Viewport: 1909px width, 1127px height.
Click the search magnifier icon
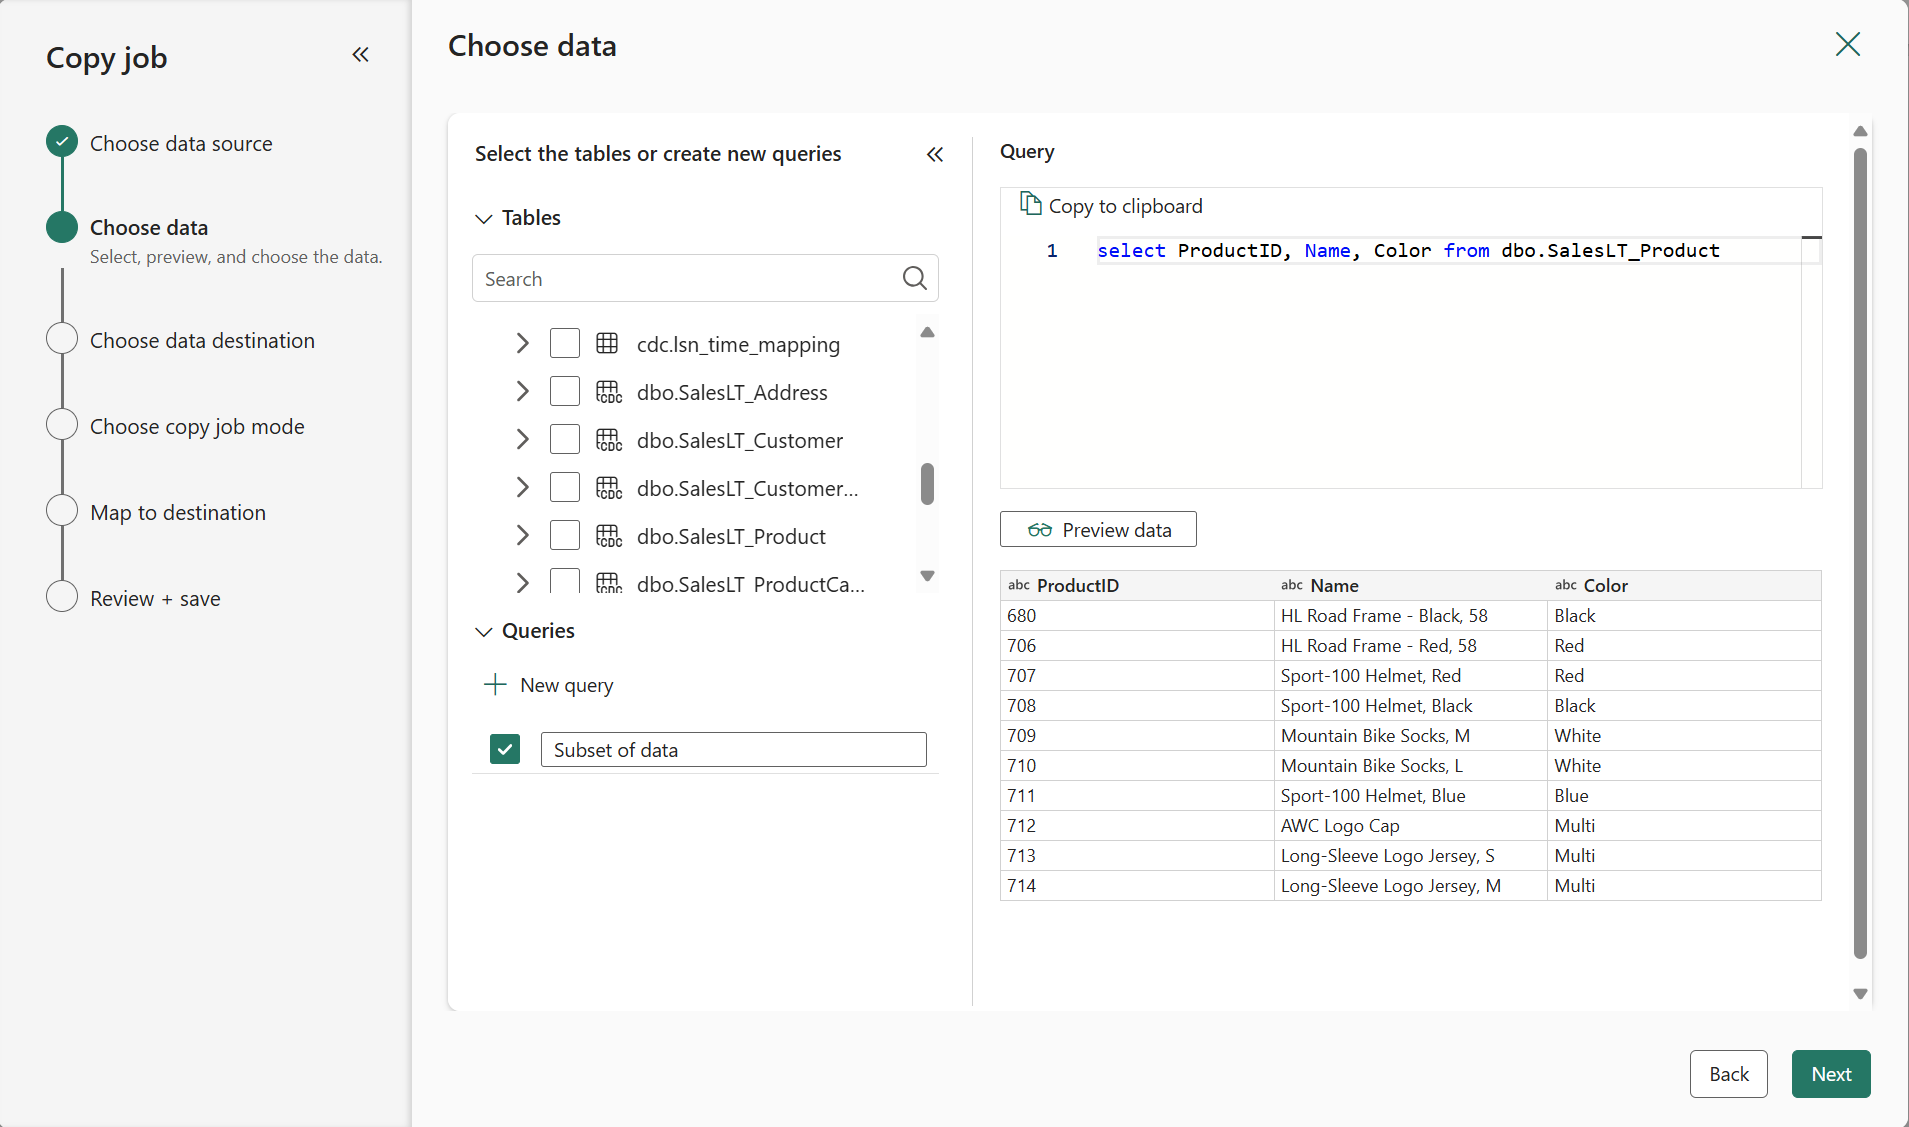click(x=914, y=278)
